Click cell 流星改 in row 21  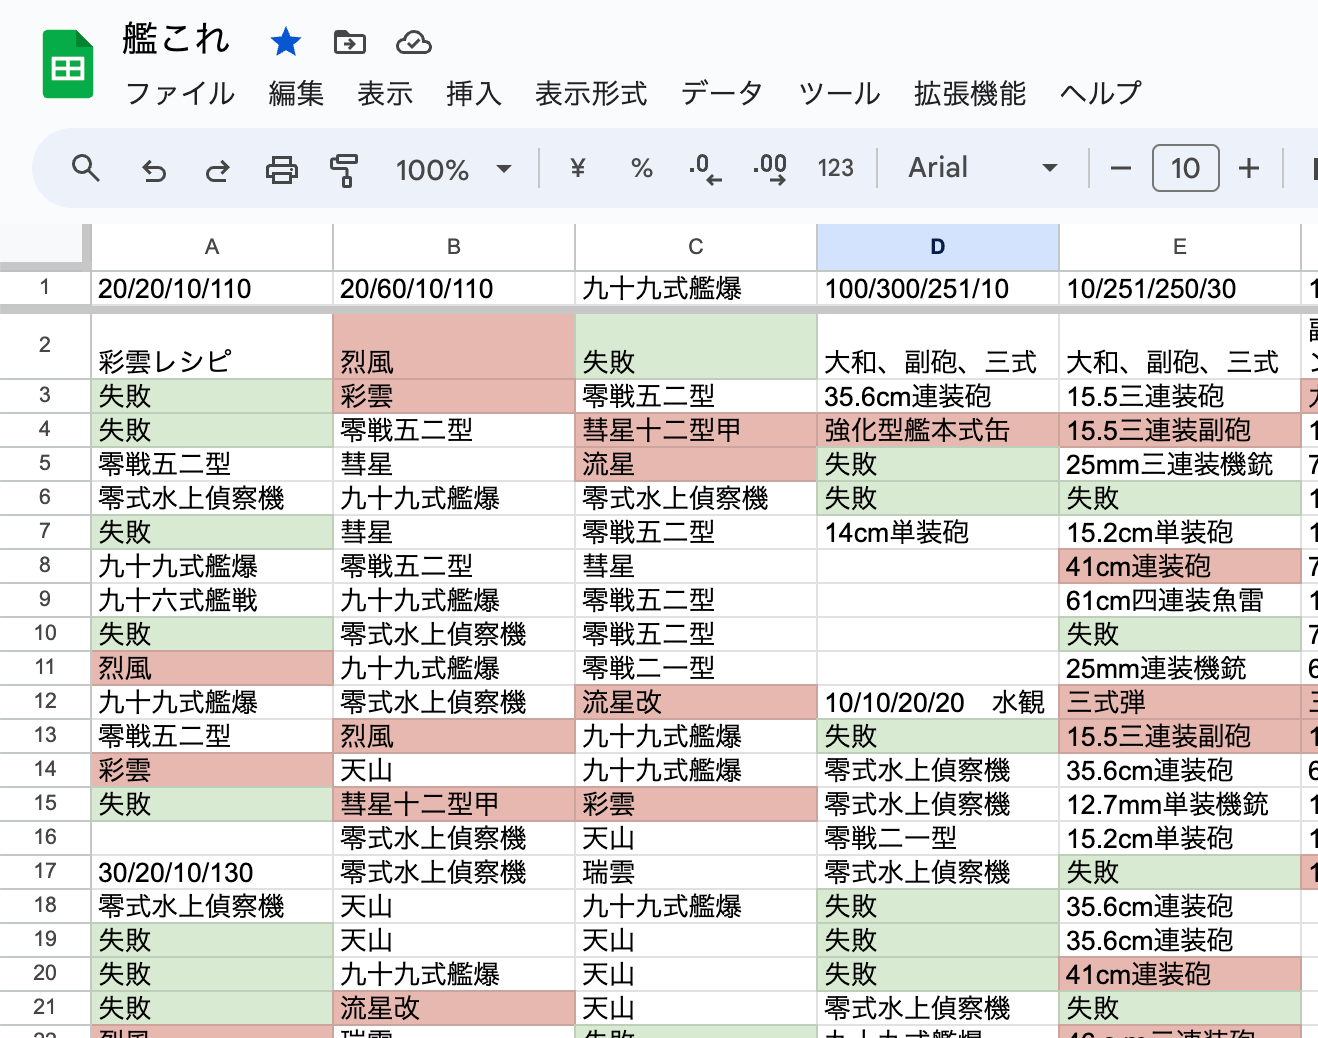[x=454, y=1008]
